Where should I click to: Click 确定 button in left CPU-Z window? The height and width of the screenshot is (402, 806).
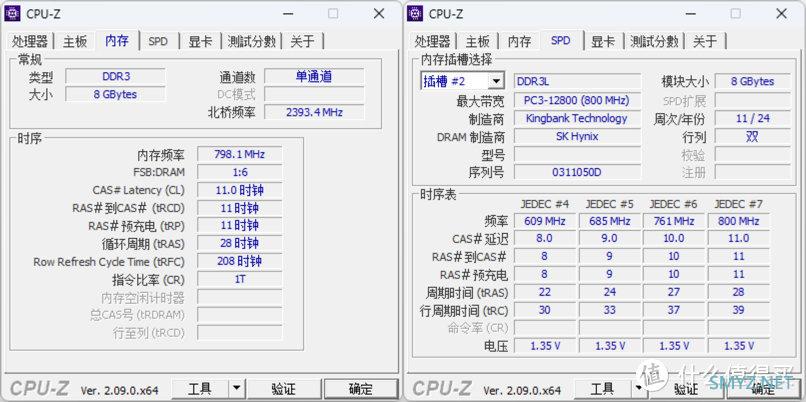click(361, 389)
